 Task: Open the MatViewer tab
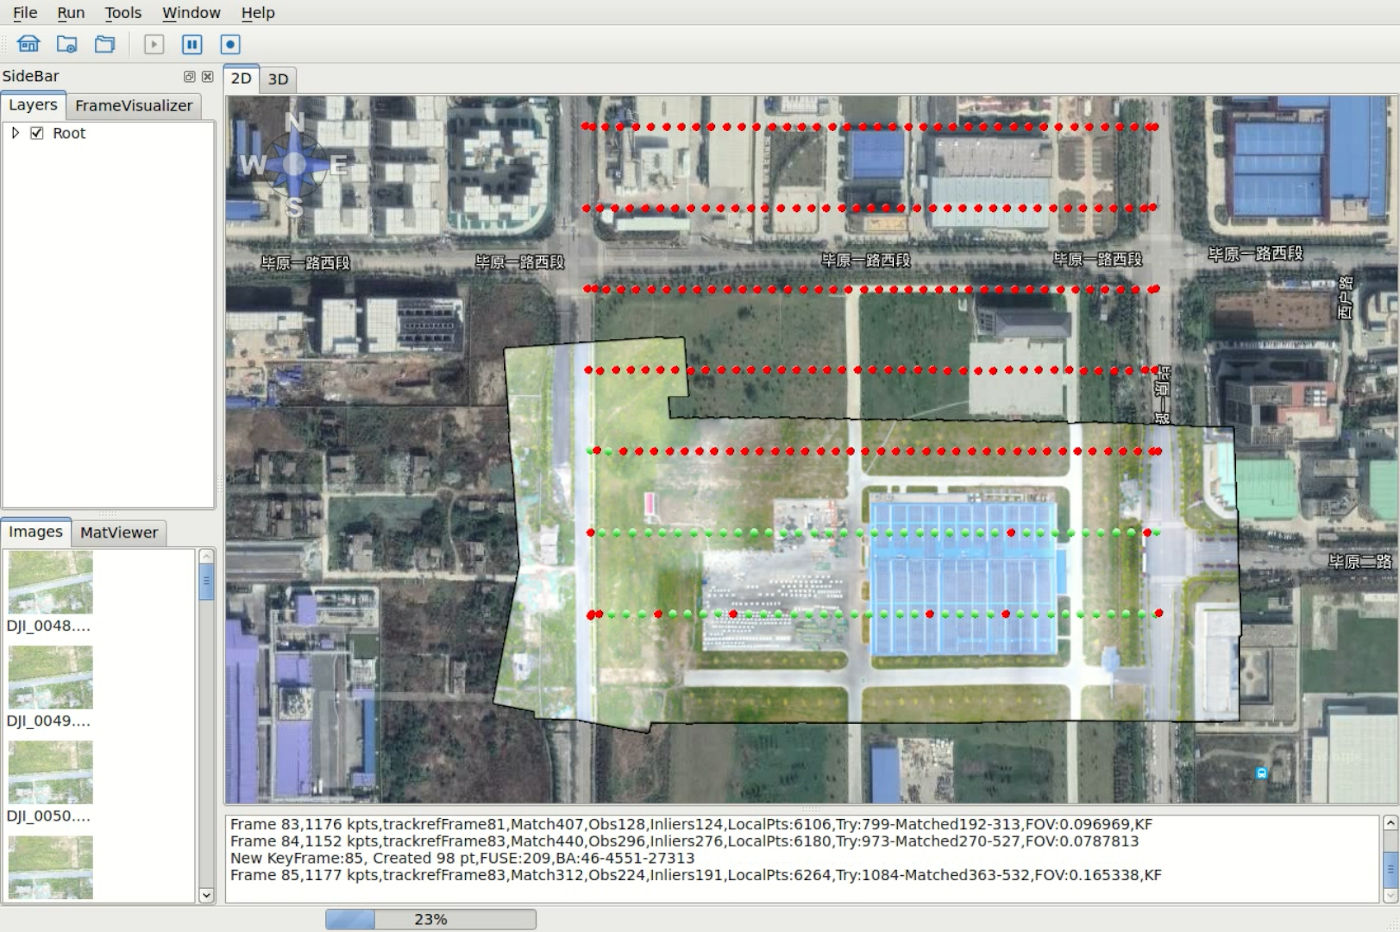(119, 533)
